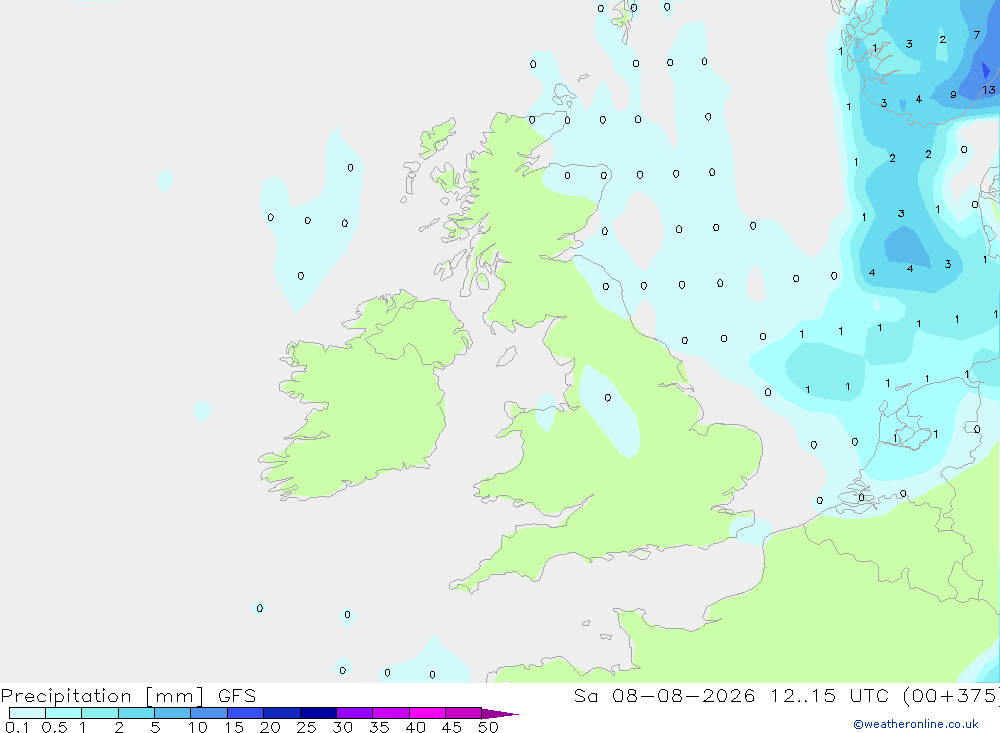
Task: Click the legend label '25'
Action: click(307, 727)
